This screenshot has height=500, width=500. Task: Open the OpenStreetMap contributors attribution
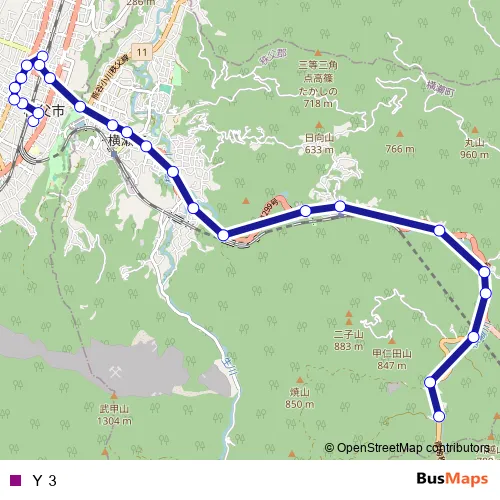click(407, 448)
